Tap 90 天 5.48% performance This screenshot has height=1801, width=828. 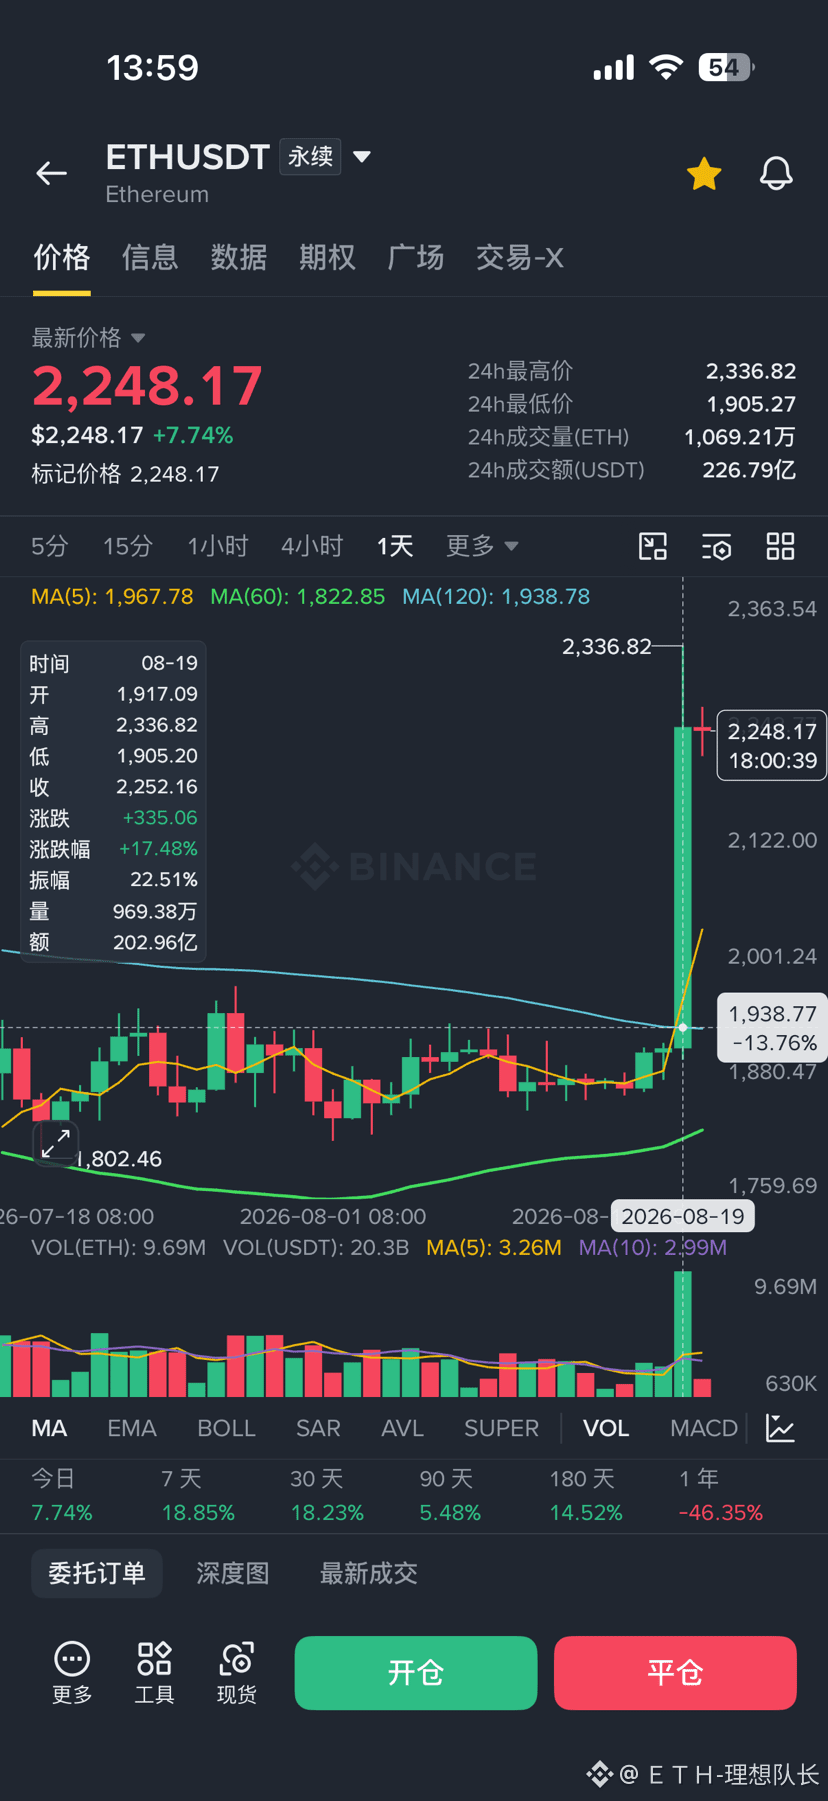pyautogui.click(x=450, y=1495)
